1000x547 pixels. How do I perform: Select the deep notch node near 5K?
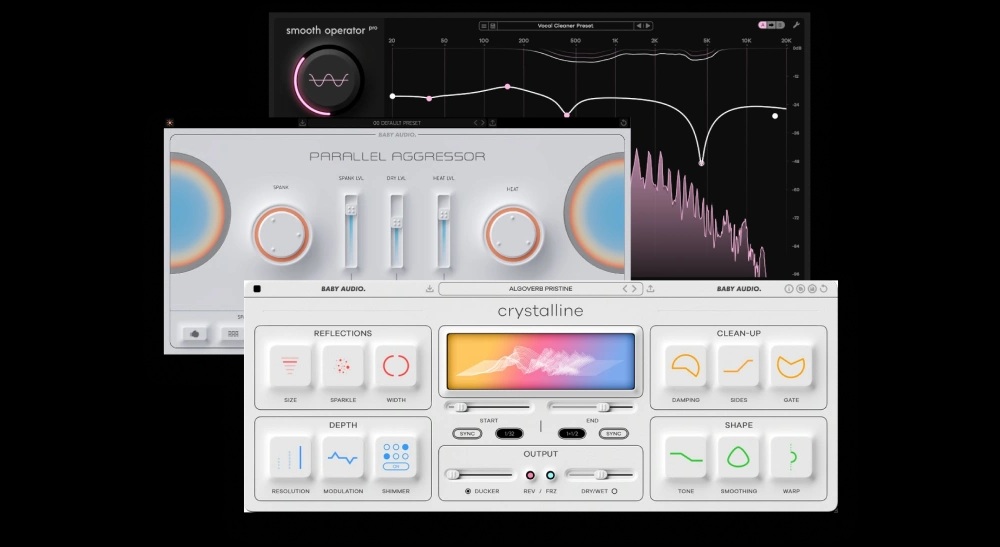tap(702, 163)
